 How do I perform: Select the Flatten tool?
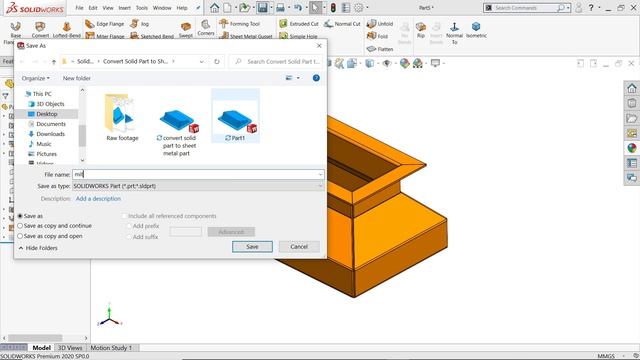(380, 49)
